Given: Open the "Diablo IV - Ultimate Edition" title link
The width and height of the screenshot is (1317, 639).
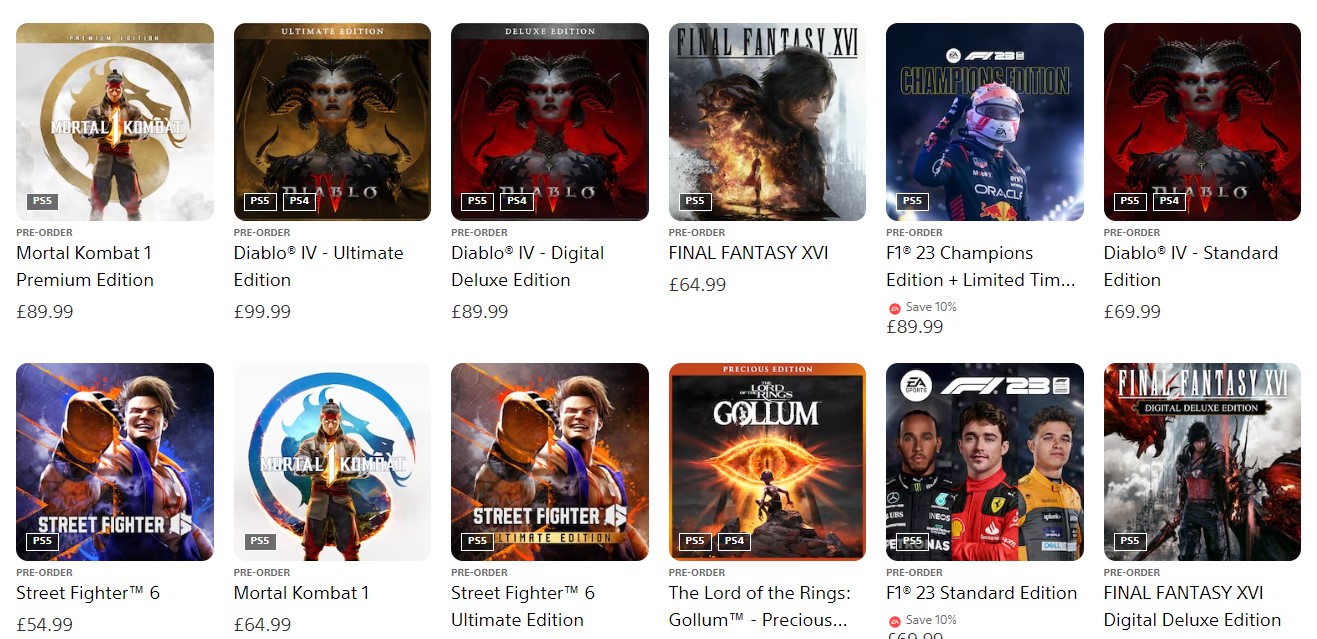Looking at the screenshot, I should pyautogui.click(x=318, y=266).
